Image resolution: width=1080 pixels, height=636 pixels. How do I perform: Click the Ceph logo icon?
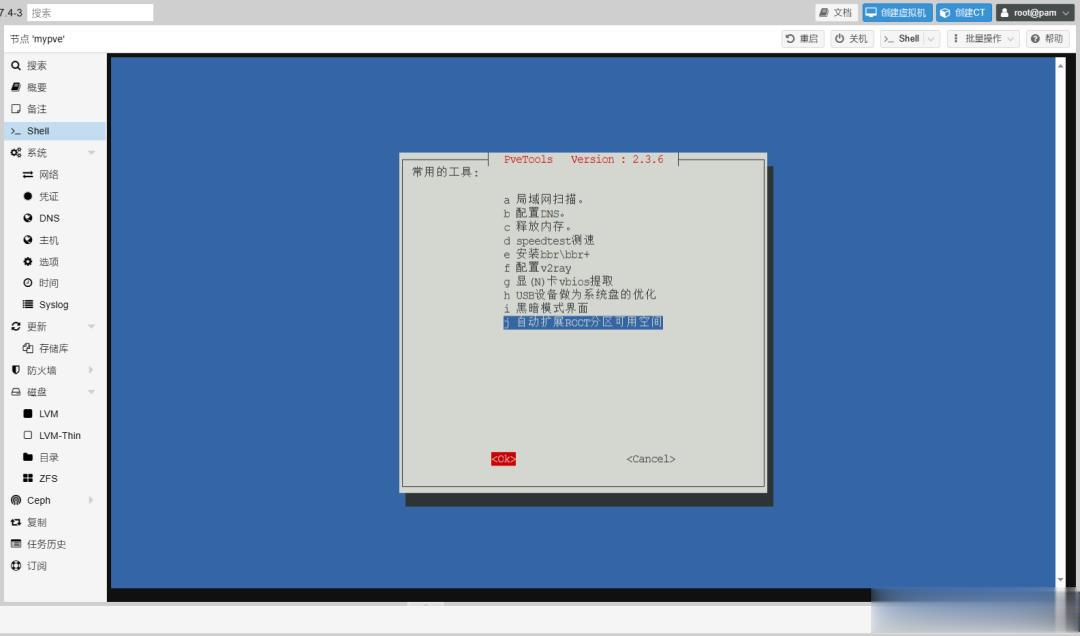(x=16, y=500)
